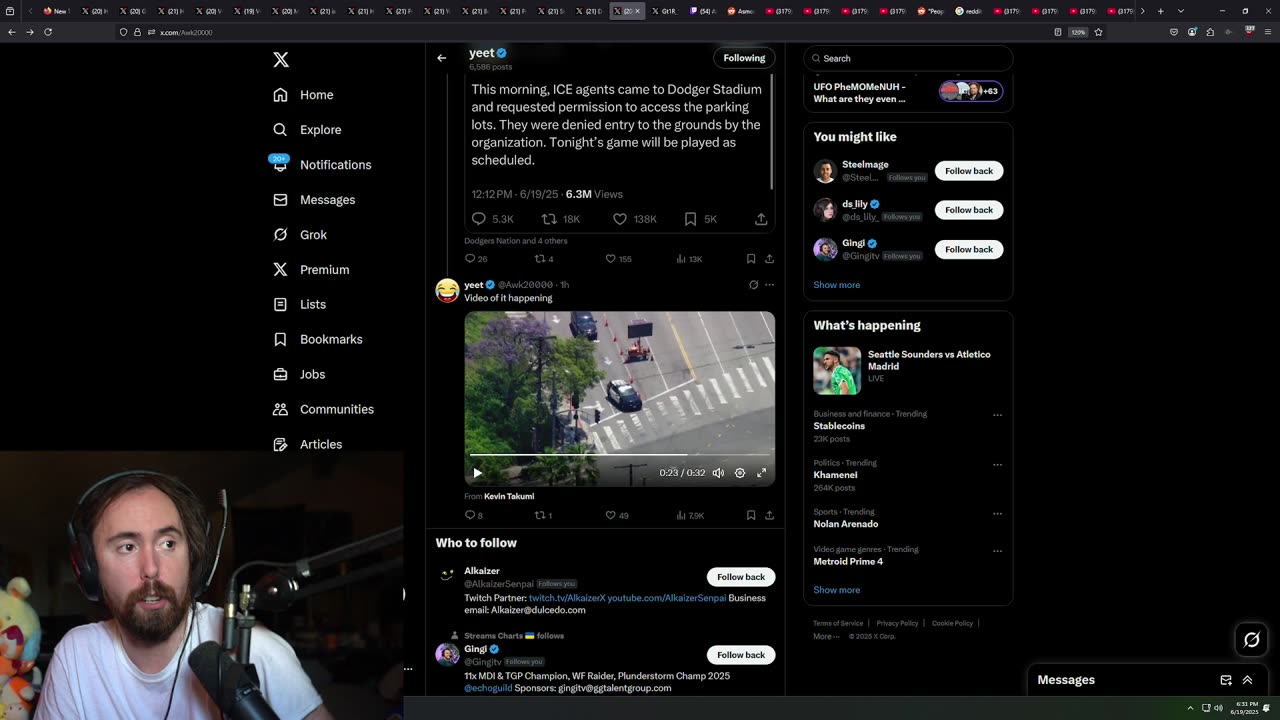The width and height of the screenshot is (1280, 720).
Task: Open more options for Stablecoins trend
Action: pyautogui.click(x=997, y=415)
